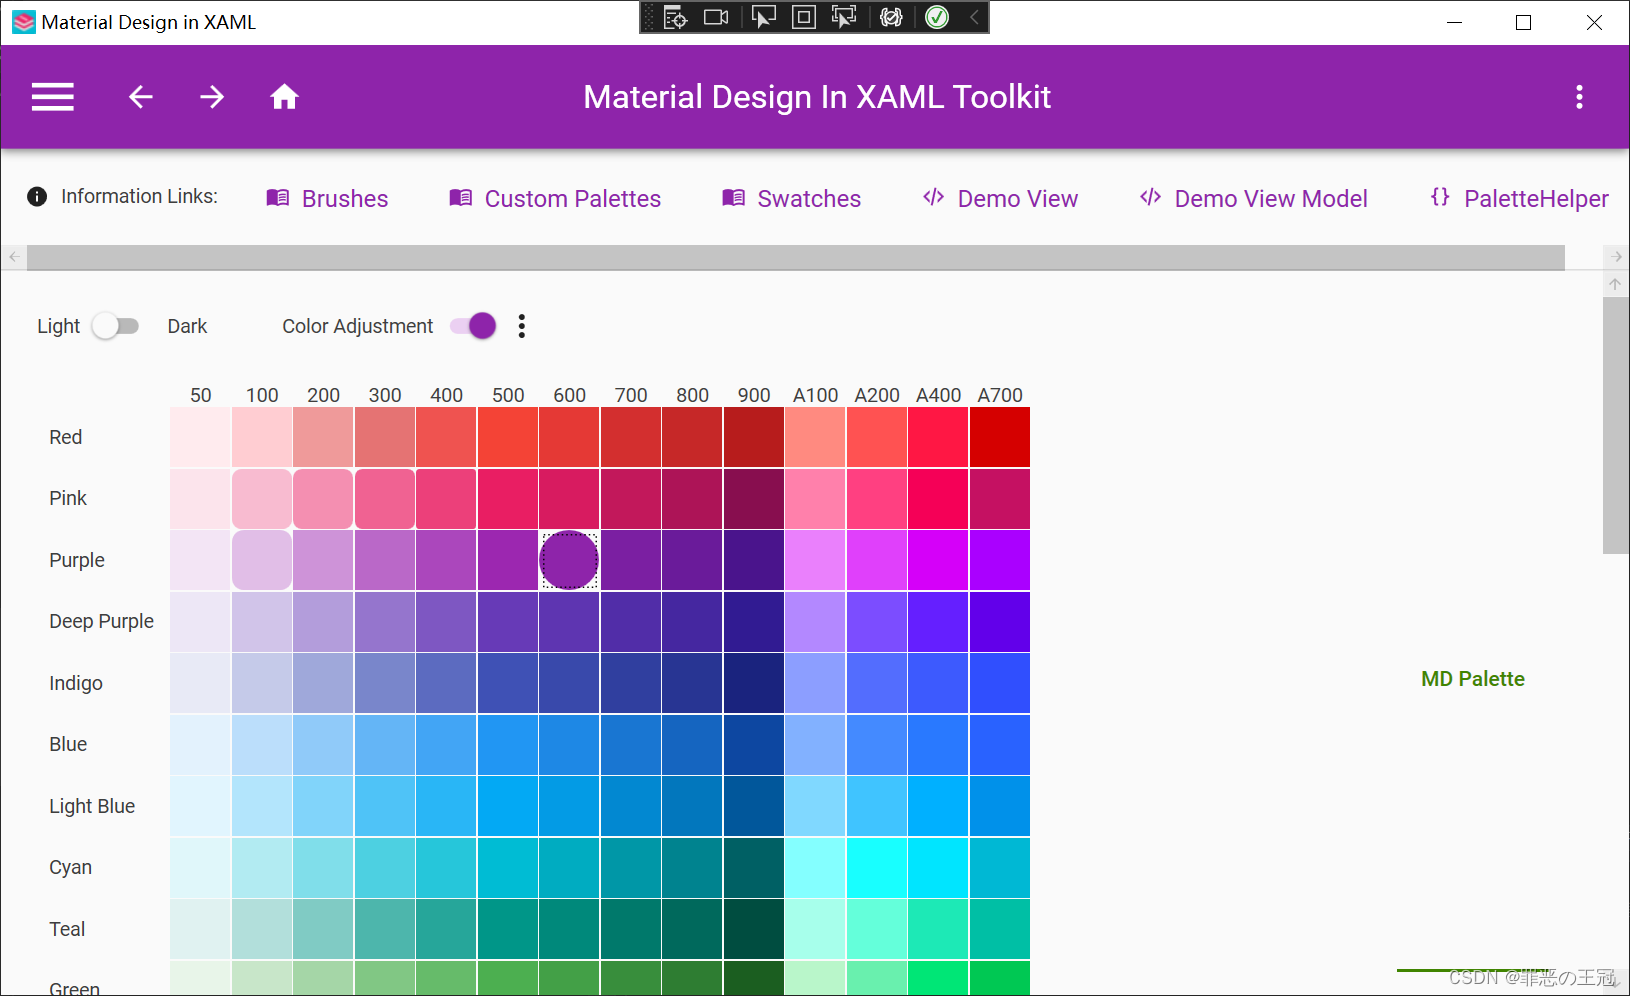Select the Blue 400 color swatch

[446, 745]
